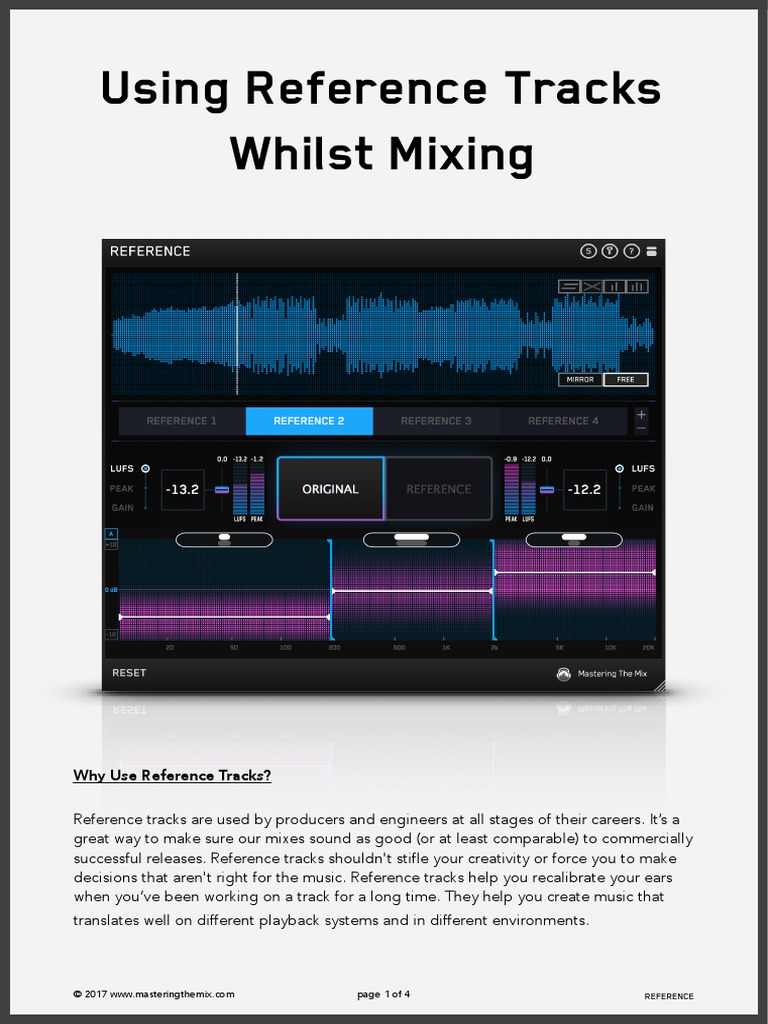Click the www.masteringthemix.com footer text
Image resolution: width=768 pixels, height=1024 pixels.
click(x=172, y=994)
